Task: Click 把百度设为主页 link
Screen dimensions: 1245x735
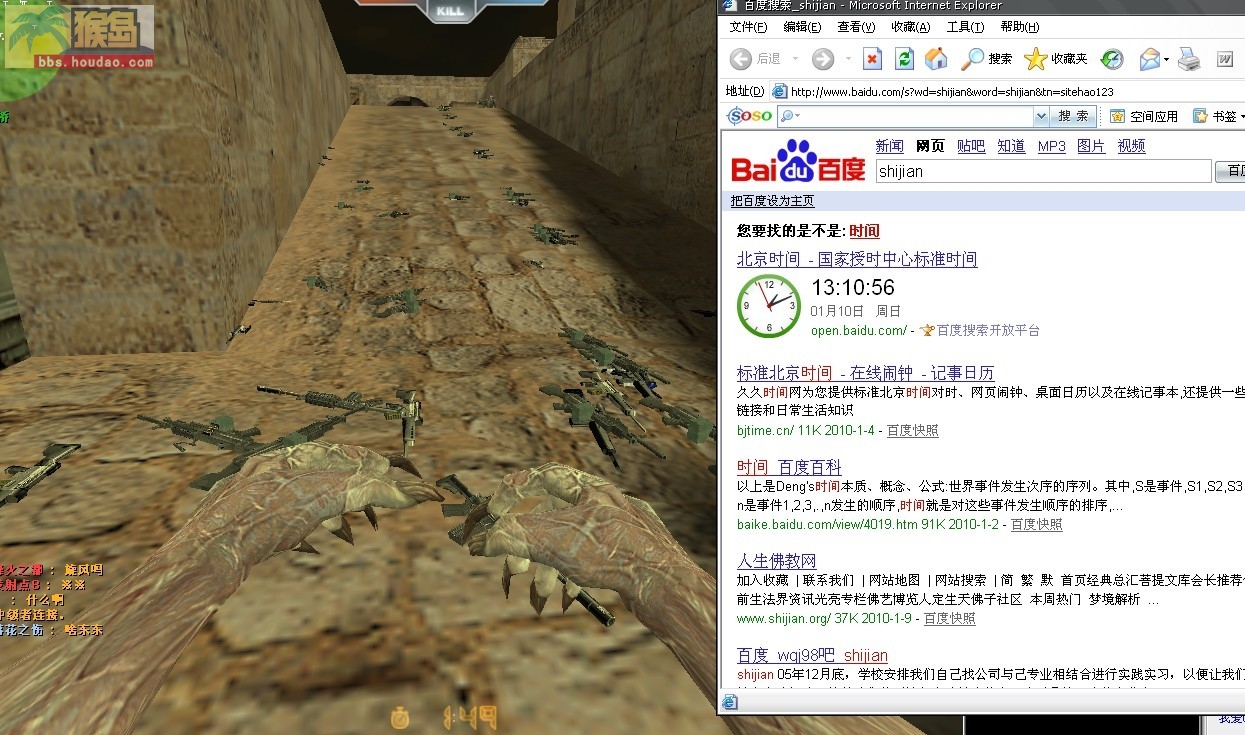Action: click(x=772, y=201)
